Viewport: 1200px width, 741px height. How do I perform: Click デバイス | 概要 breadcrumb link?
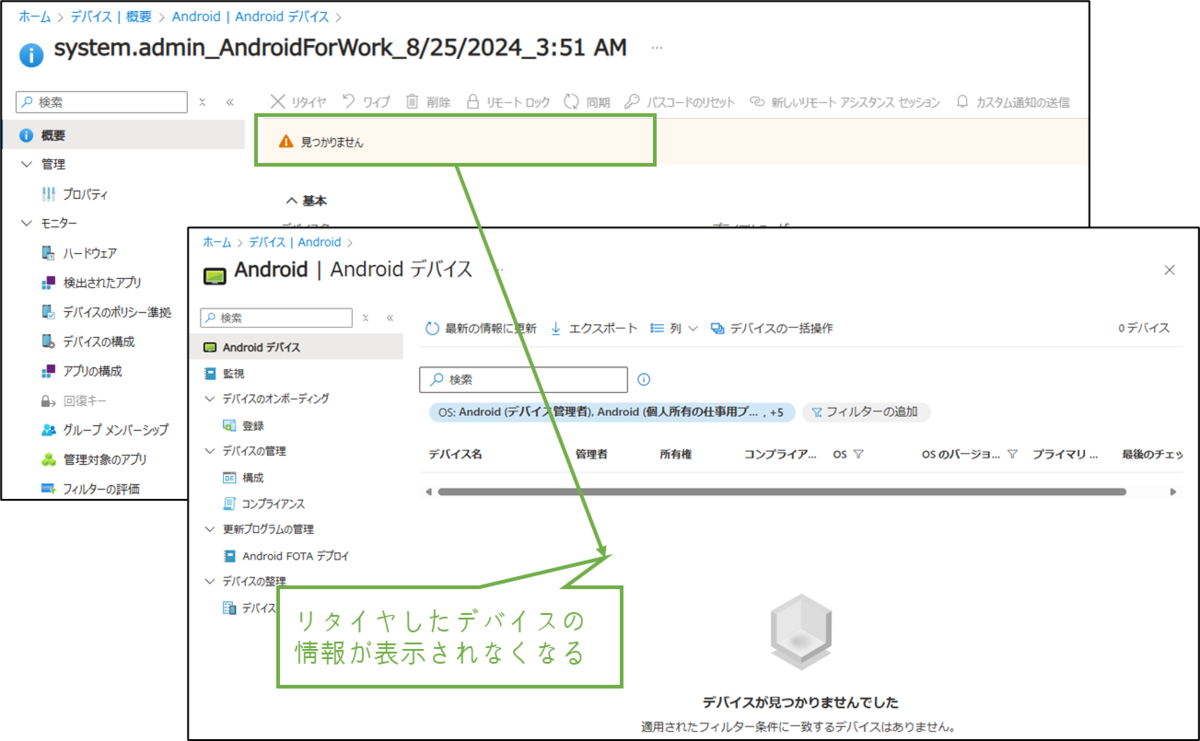[x=110, y=17]
